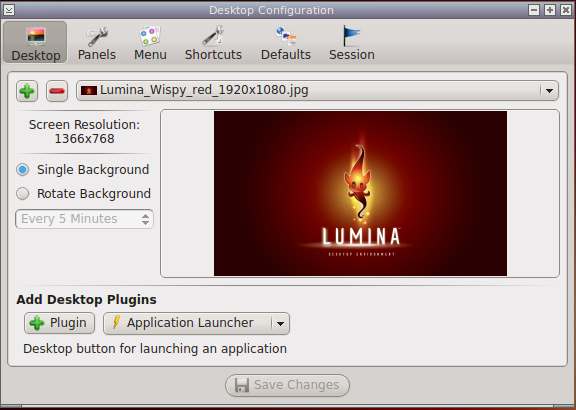Maximize the Desktop Configuration window
This screenshot has height=410, width=576.
(550, 10)
